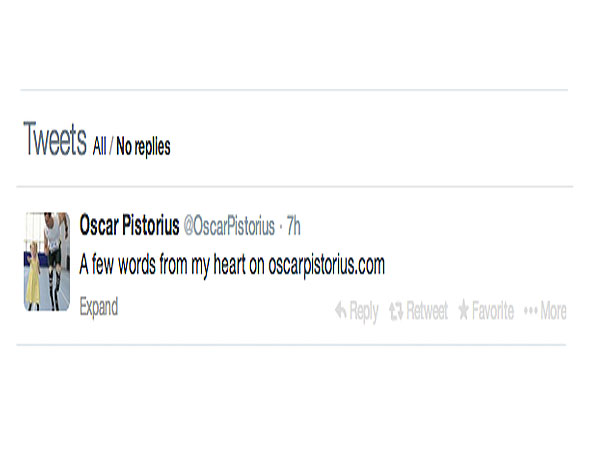Image resolution: width=600 pixels, height=450 pixels.
Task: Click the More text label
Action: pos(553,310)
